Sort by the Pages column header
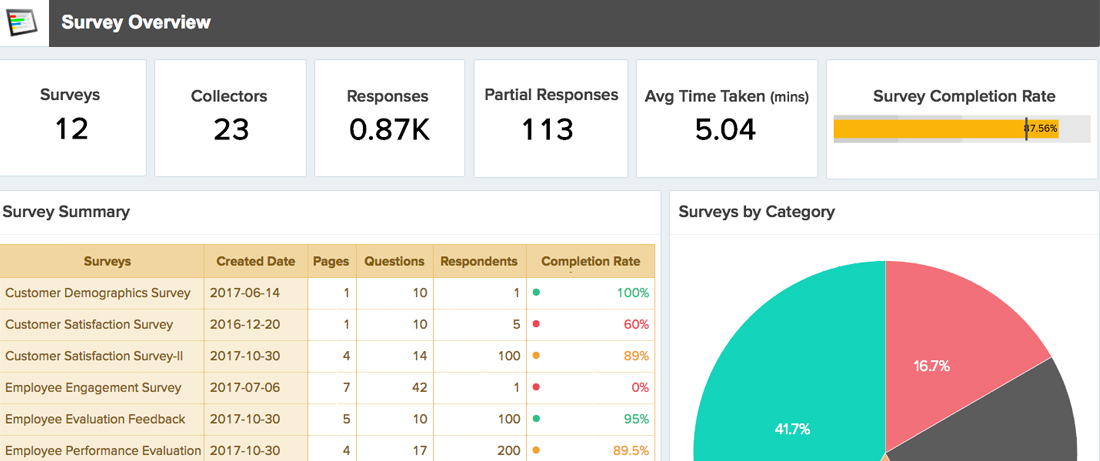The width and height of the screenshot is (1100, 461). click(331, 261)
